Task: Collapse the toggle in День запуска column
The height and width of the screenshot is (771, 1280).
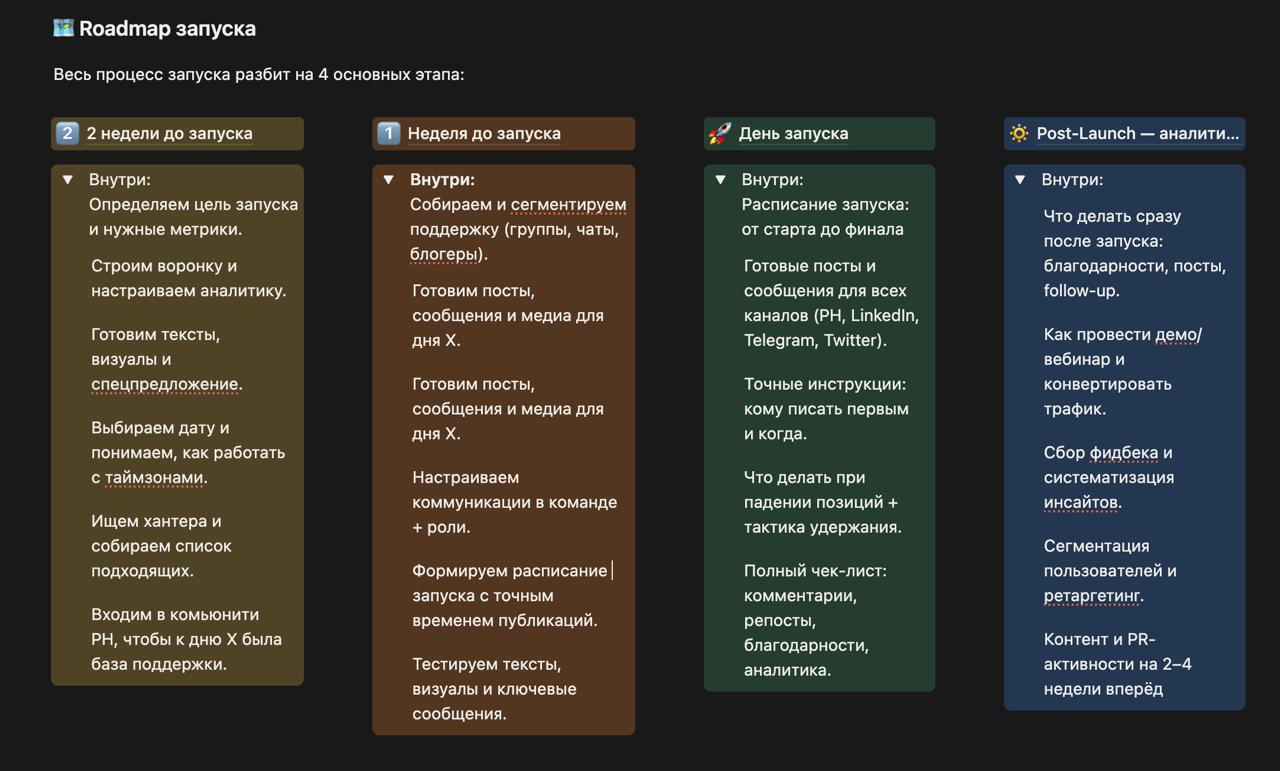Action: pos(720,180)
